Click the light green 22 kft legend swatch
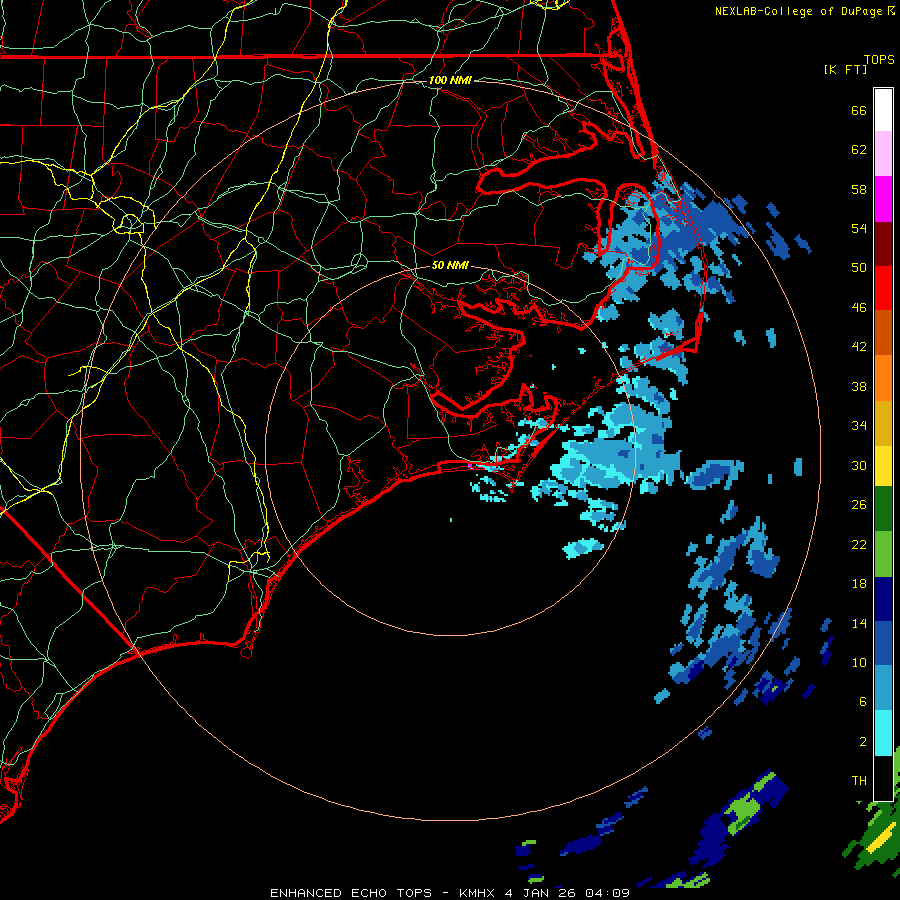900x900 pixels. (x=883, y=554)
